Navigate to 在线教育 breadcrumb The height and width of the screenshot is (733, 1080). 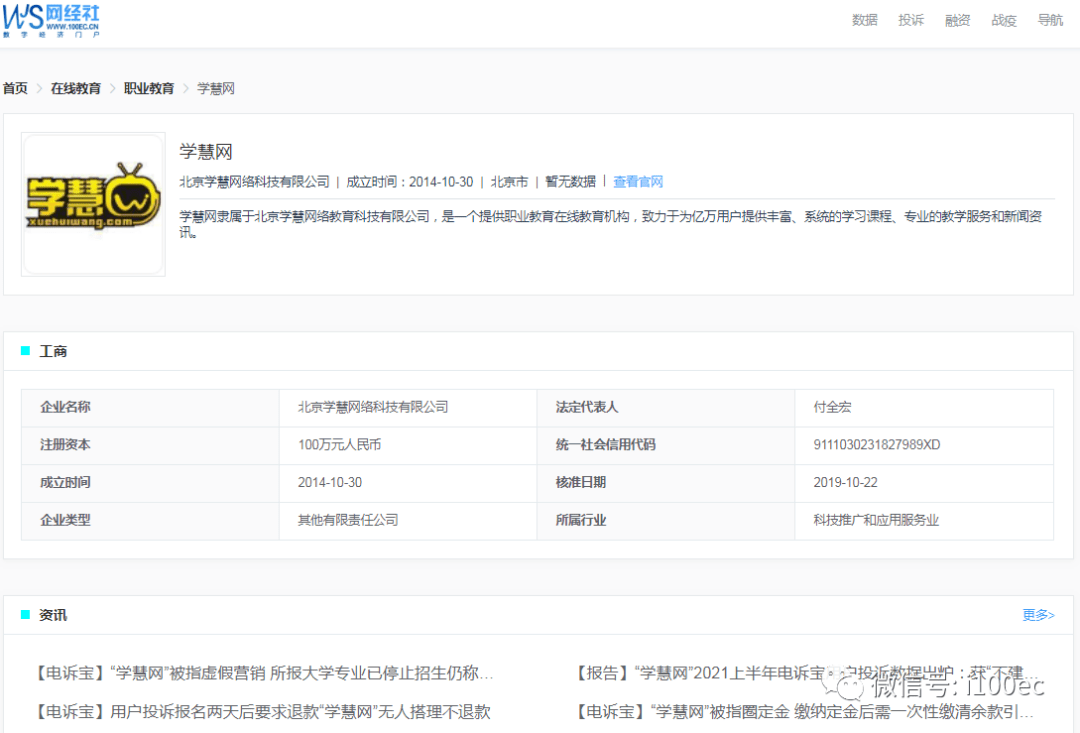(76, 88)
